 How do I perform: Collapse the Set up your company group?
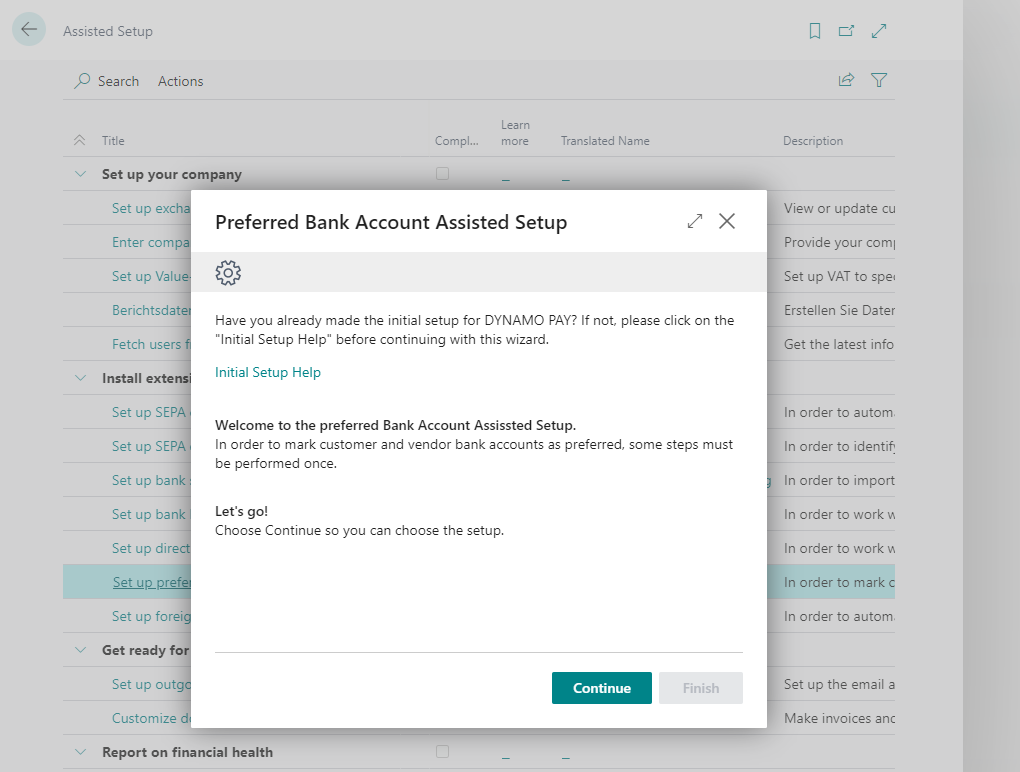(x=80, y=173)
